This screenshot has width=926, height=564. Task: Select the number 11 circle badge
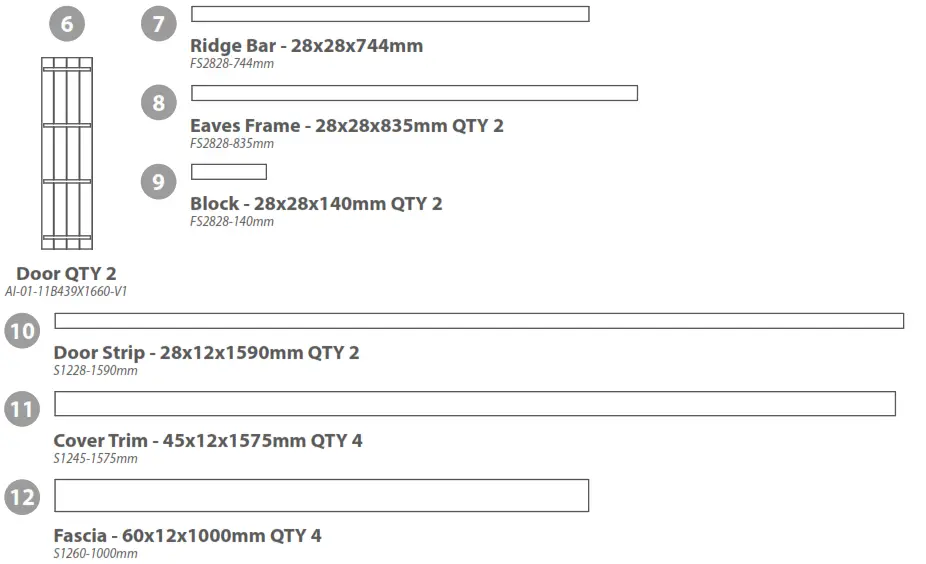(x=21, y=409)
